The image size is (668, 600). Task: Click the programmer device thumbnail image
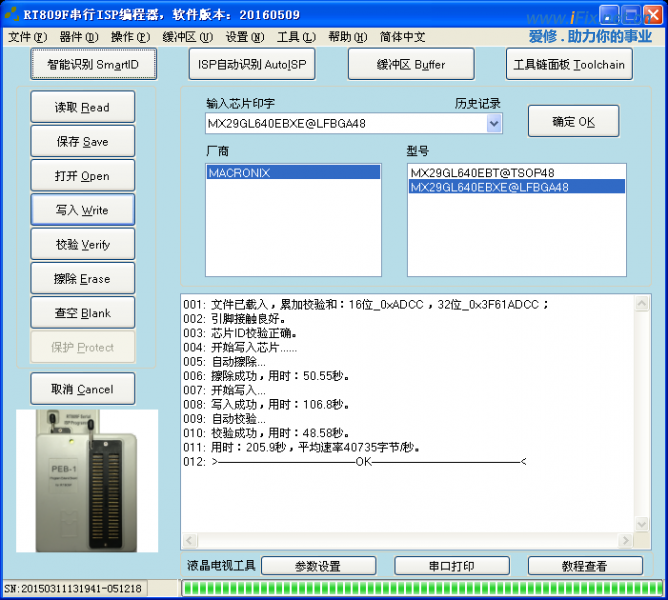coord(87,480)
